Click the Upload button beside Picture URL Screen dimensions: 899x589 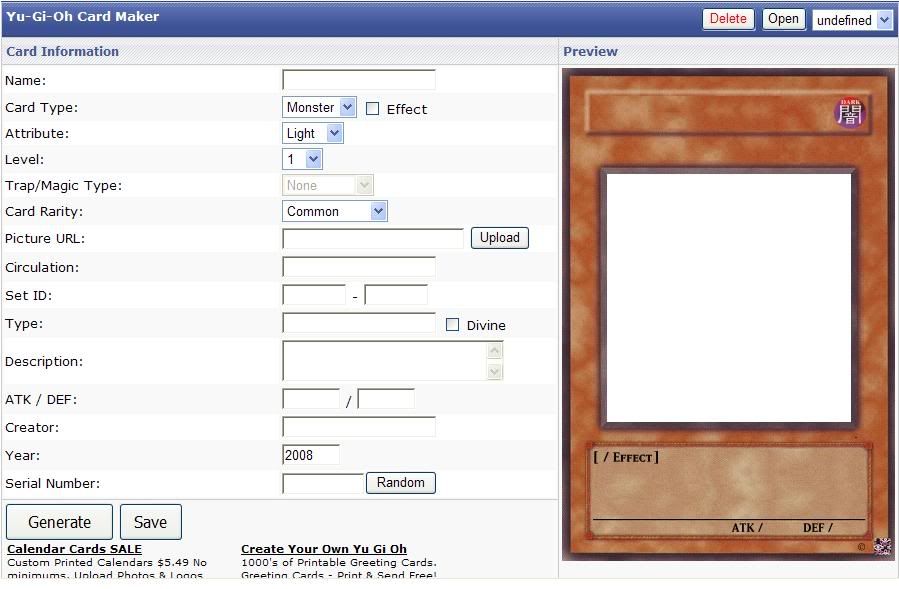(x=499, y=238)
